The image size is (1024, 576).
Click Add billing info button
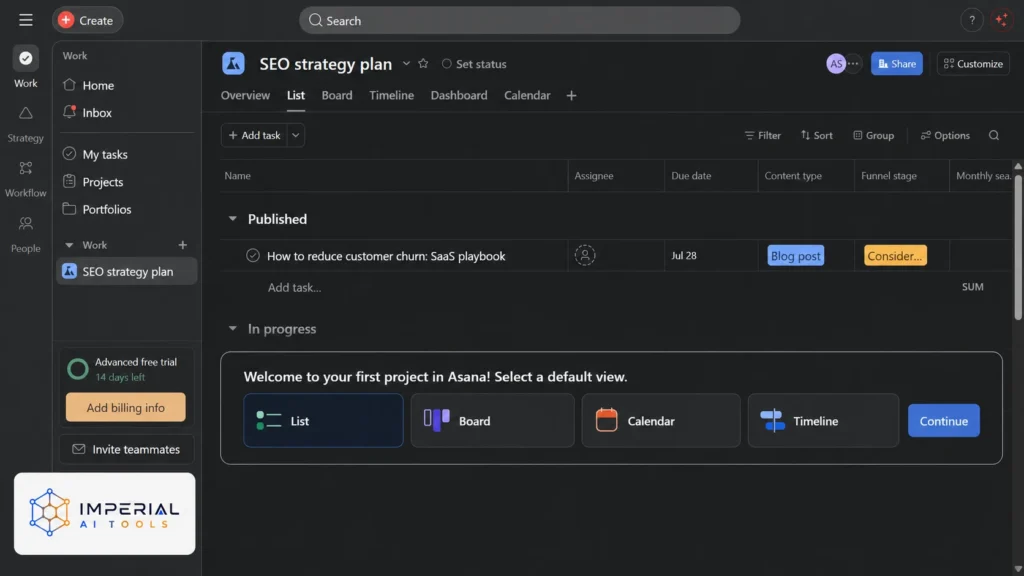[125, 408]
